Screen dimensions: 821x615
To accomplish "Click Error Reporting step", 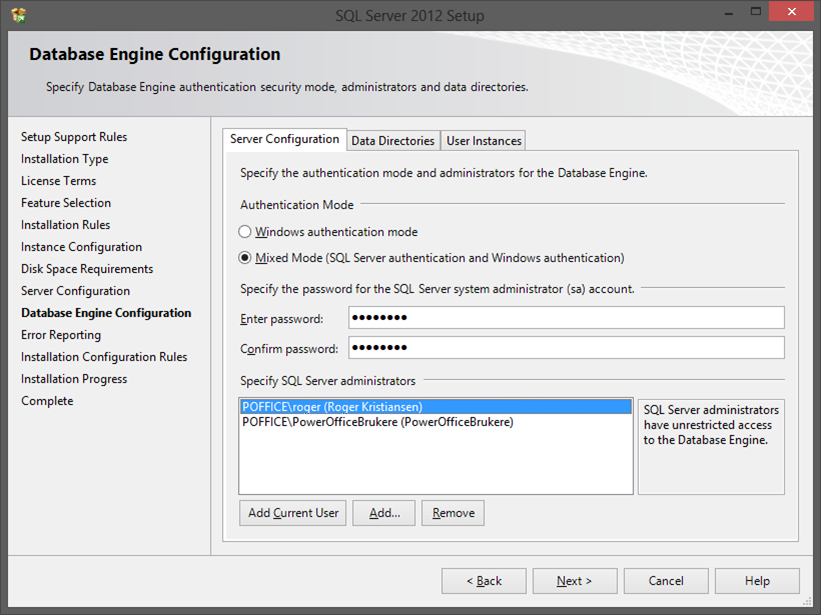I will tap(61, 334).
